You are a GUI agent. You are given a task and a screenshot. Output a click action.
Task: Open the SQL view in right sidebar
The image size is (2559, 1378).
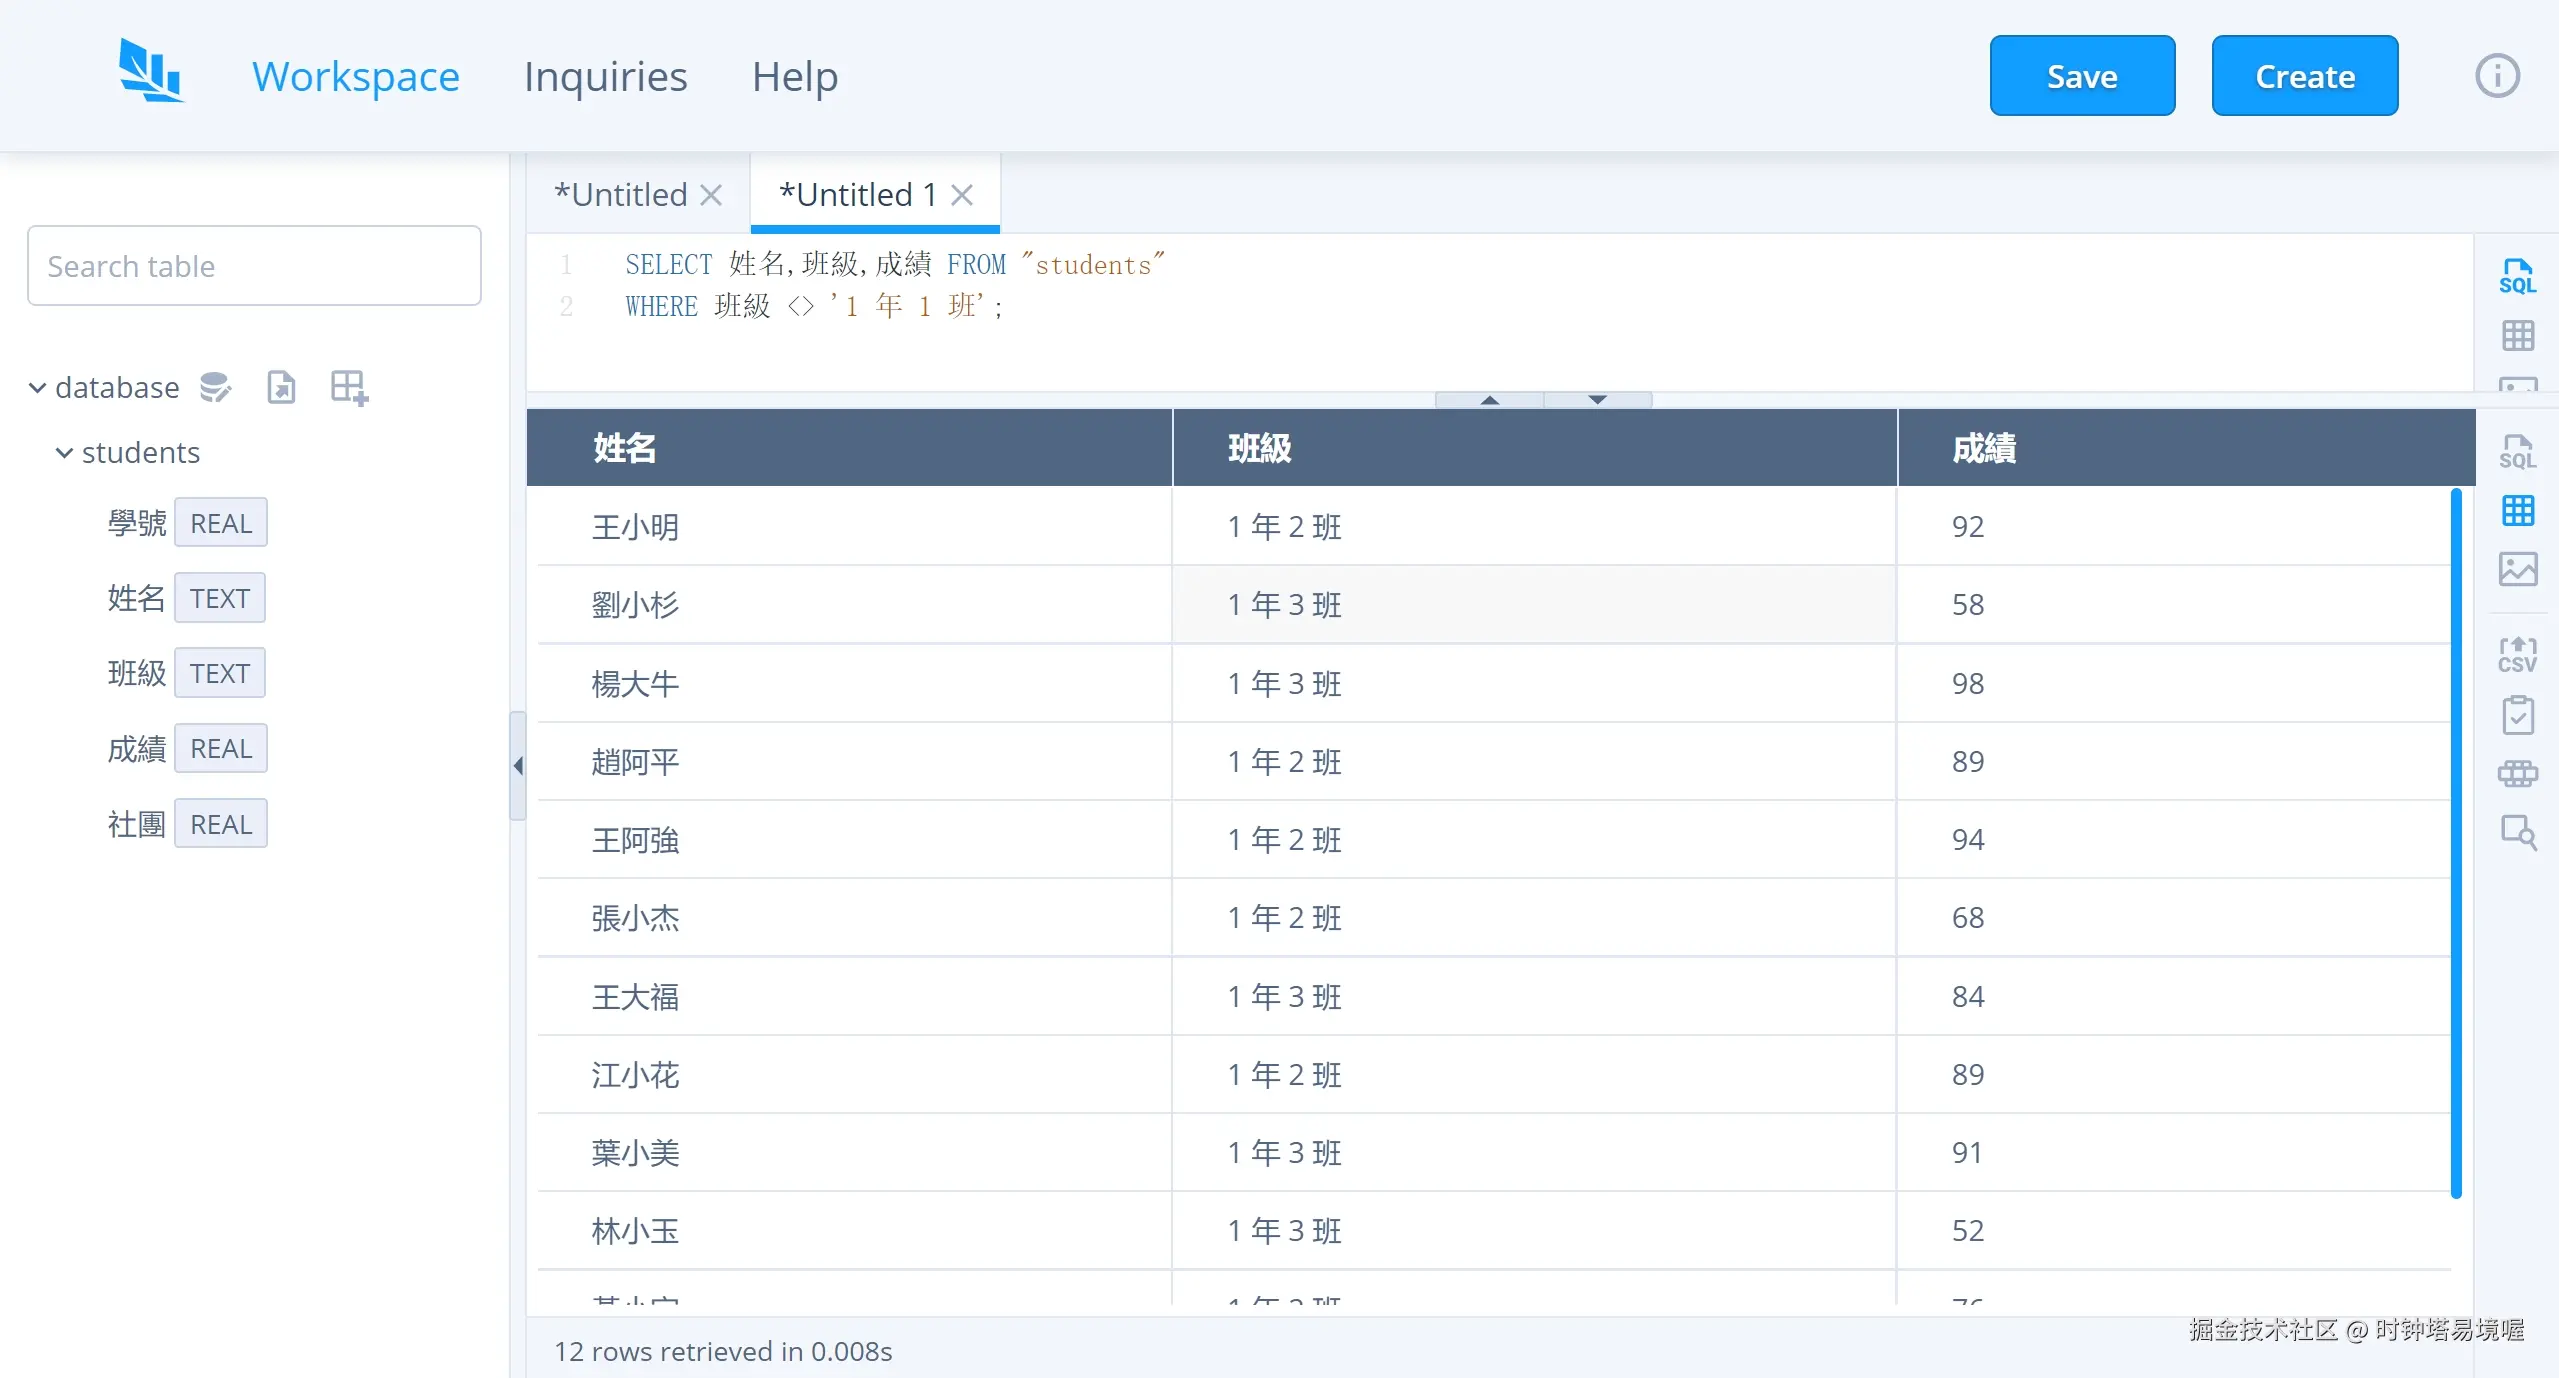tap(2518, 451)
